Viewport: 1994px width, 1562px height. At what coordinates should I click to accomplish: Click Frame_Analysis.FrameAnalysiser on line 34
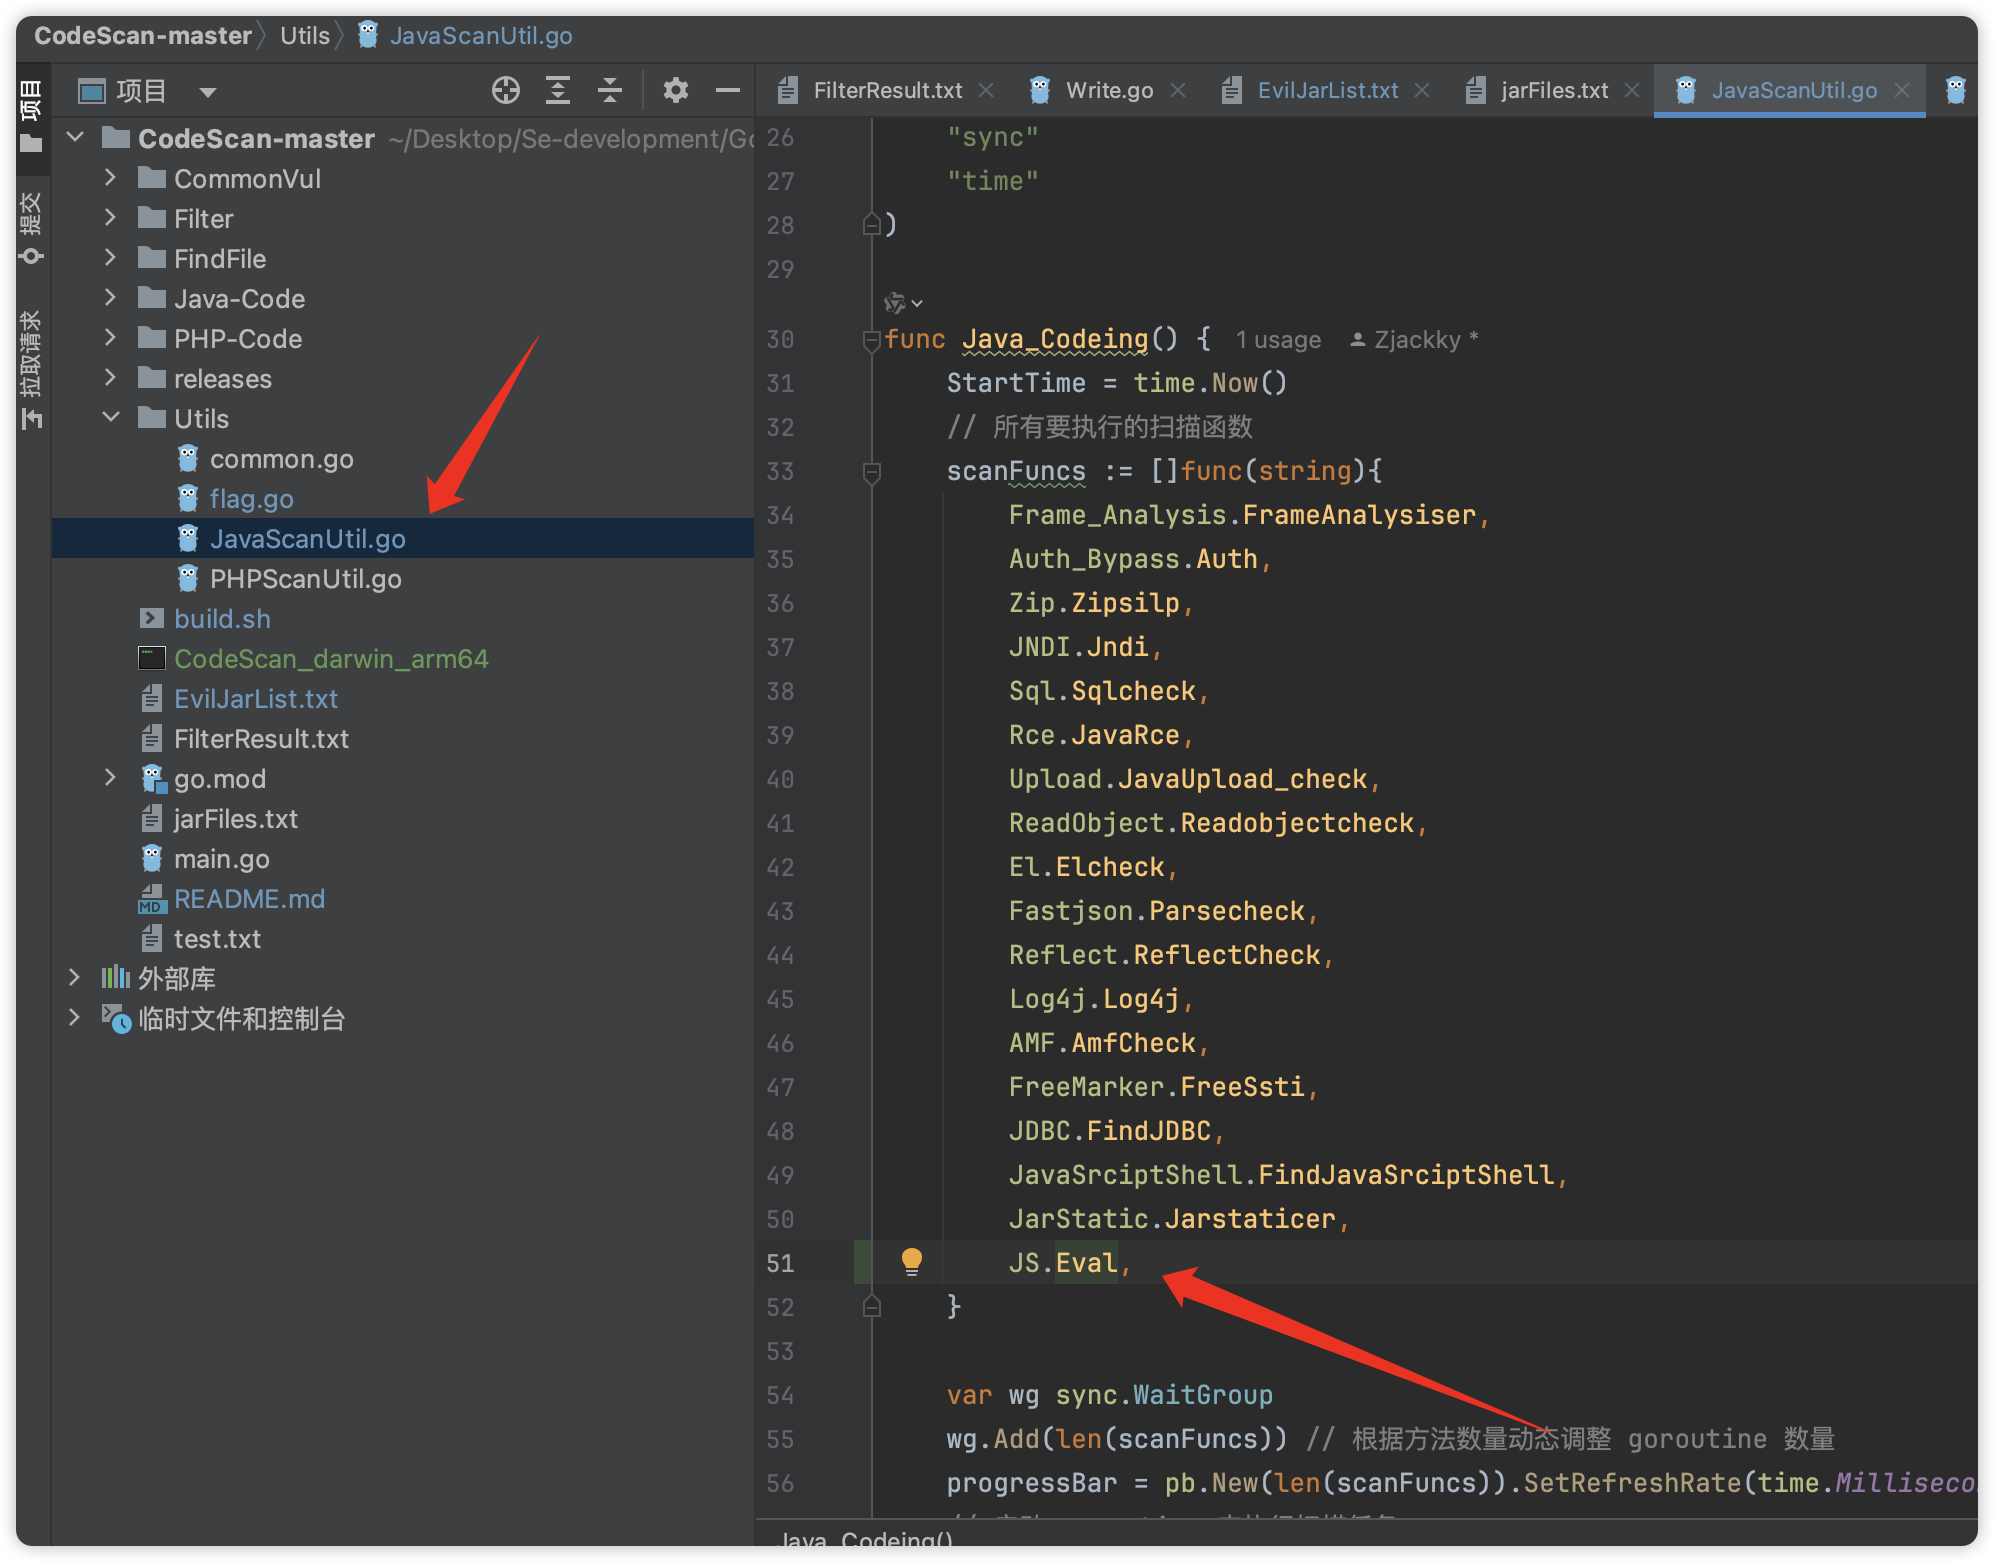pyautogui.click(x=1242, y=515)
